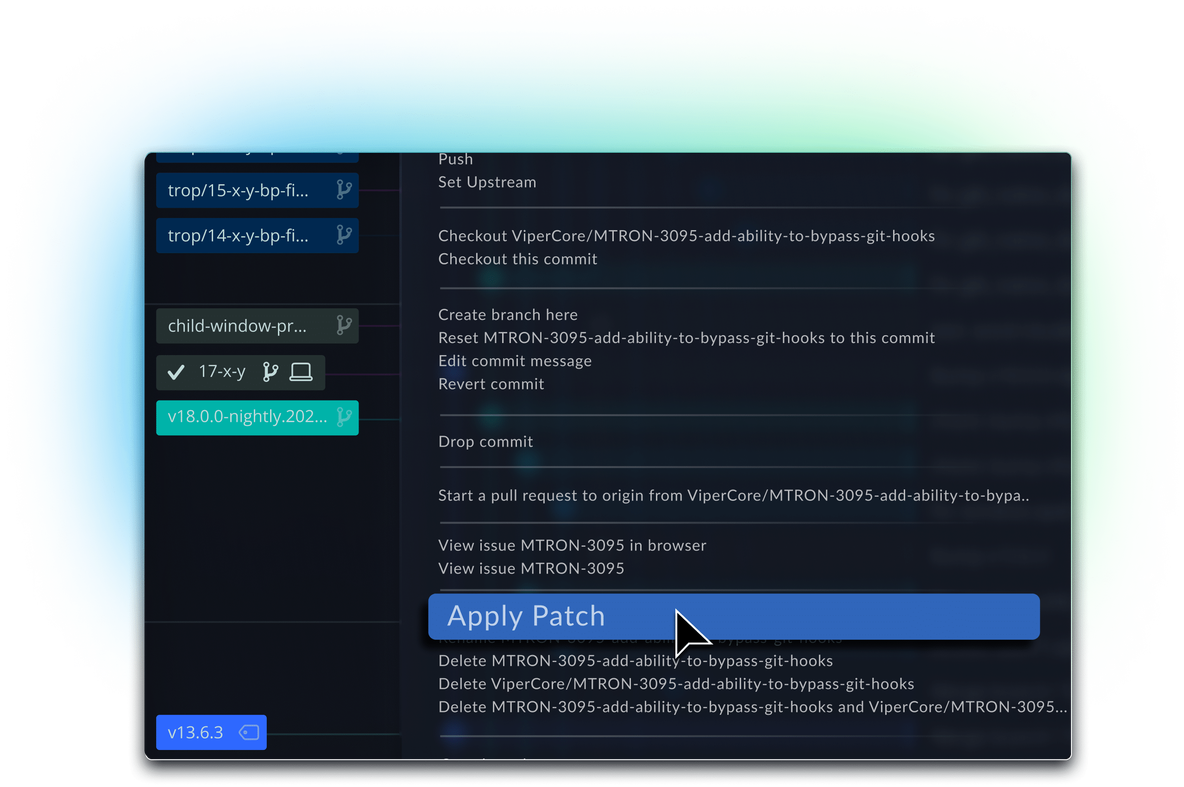Select child-window-pr... branch label
This screenshot has height=787, width=1184.
257,326
